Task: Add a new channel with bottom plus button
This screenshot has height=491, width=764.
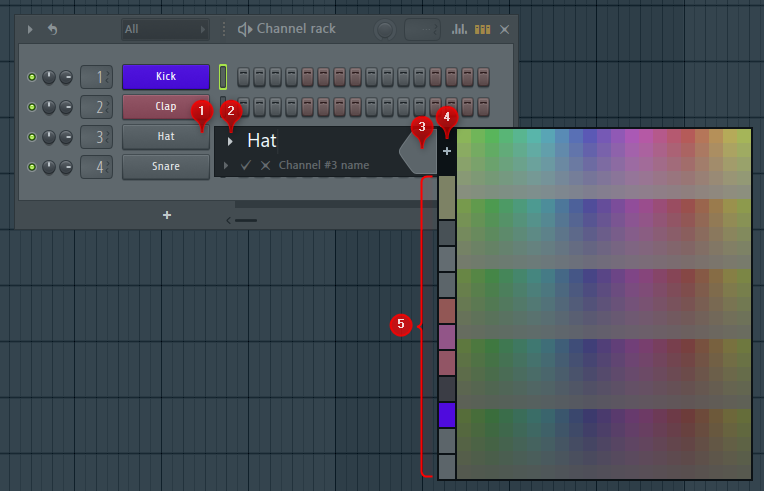Action: point(167,215)
